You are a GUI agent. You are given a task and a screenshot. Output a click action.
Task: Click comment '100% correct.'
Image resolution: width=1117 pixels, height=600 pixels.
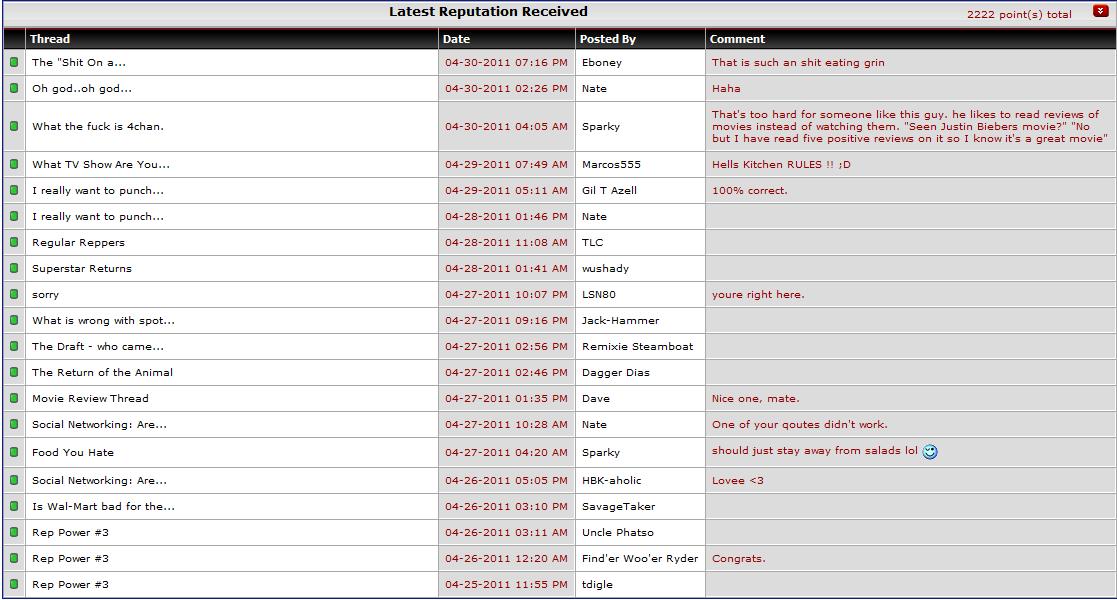coord(749,190)
